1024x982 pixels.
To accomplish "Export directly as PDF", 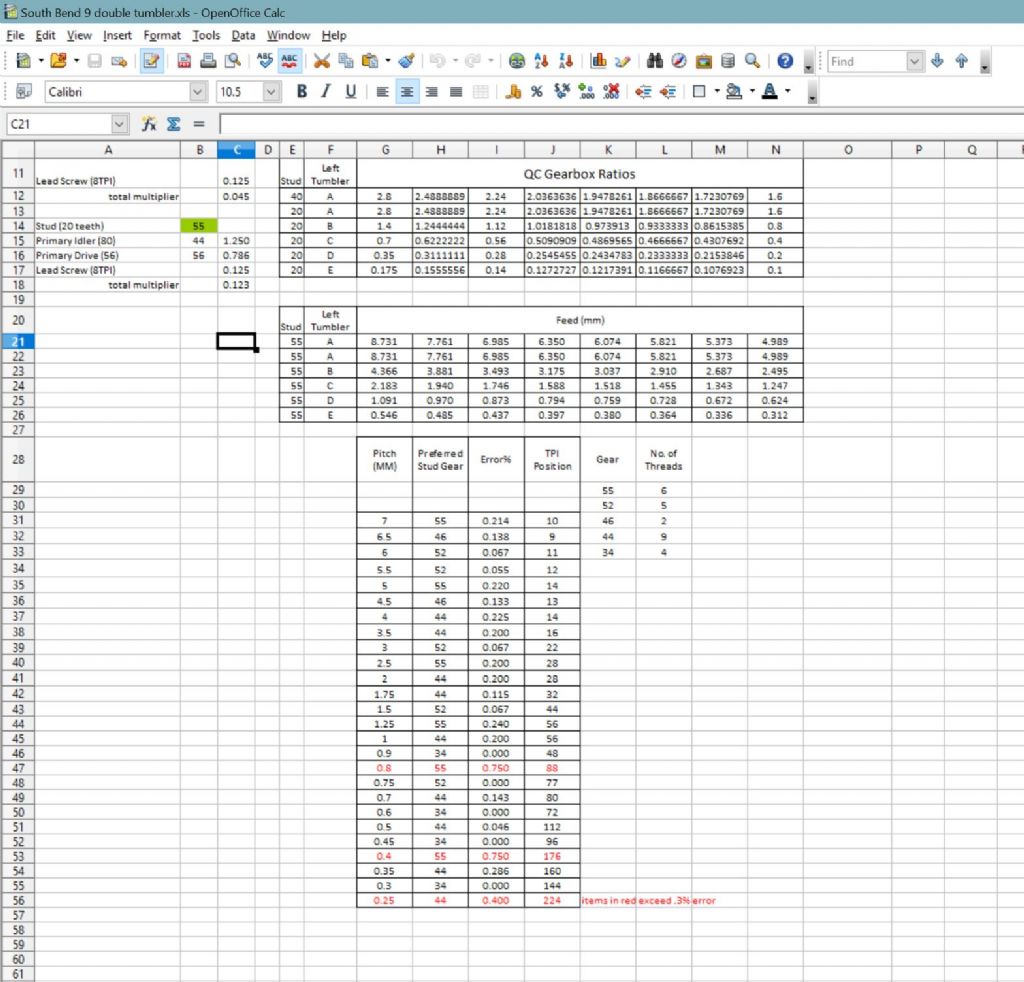I will (x=184, y=61).
